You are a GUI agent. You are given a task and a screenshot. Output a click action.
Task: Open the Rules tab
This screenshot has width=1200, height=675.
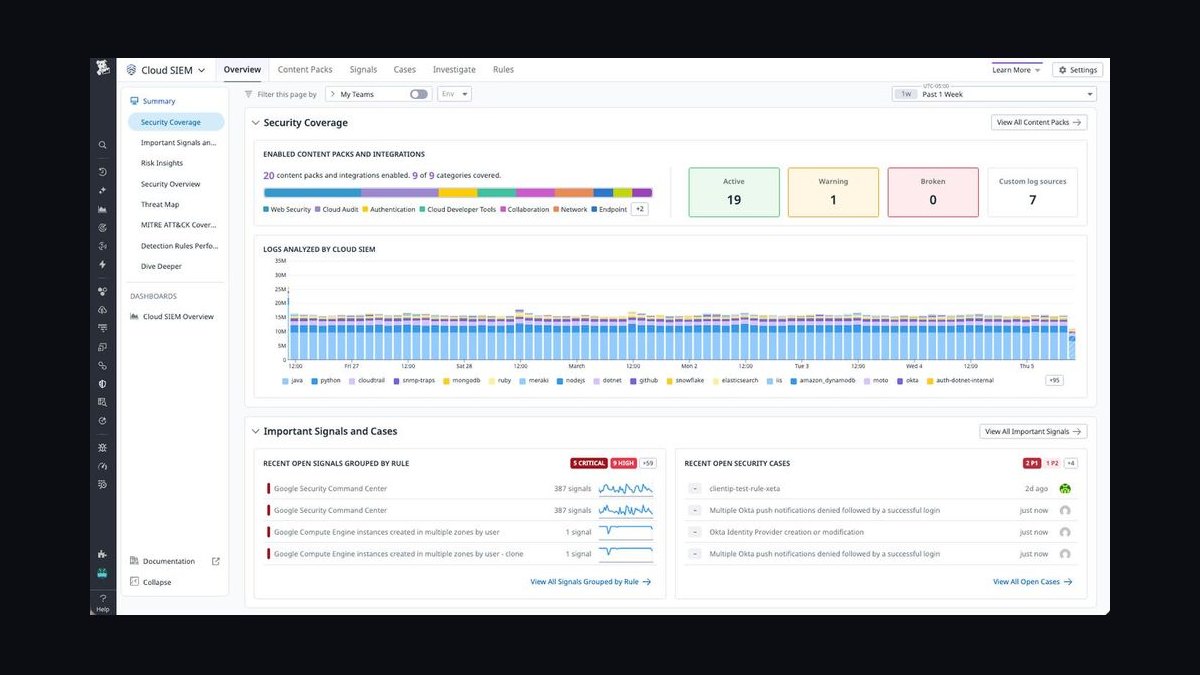point(503,70)
